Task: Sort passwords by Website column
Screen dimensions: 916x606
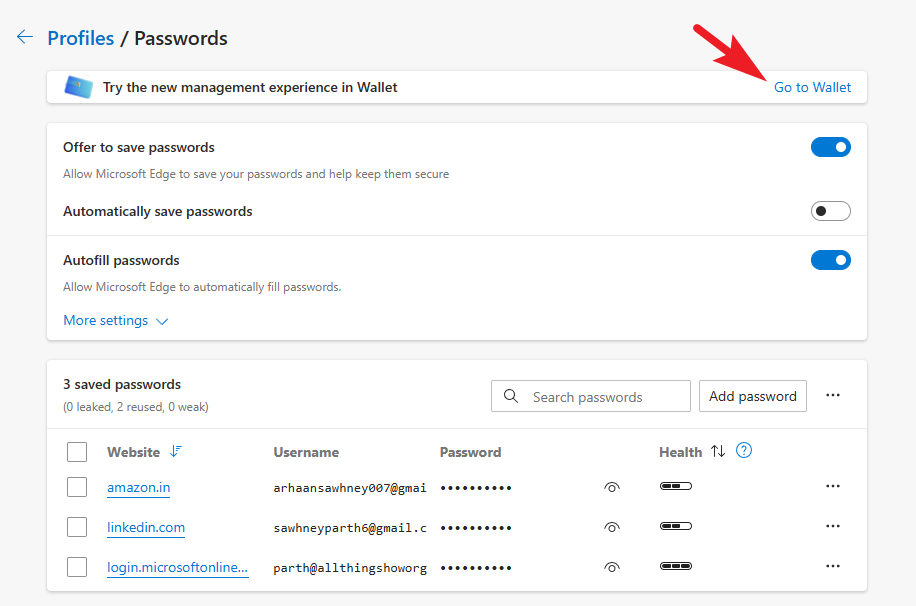Action: [134, 451]
